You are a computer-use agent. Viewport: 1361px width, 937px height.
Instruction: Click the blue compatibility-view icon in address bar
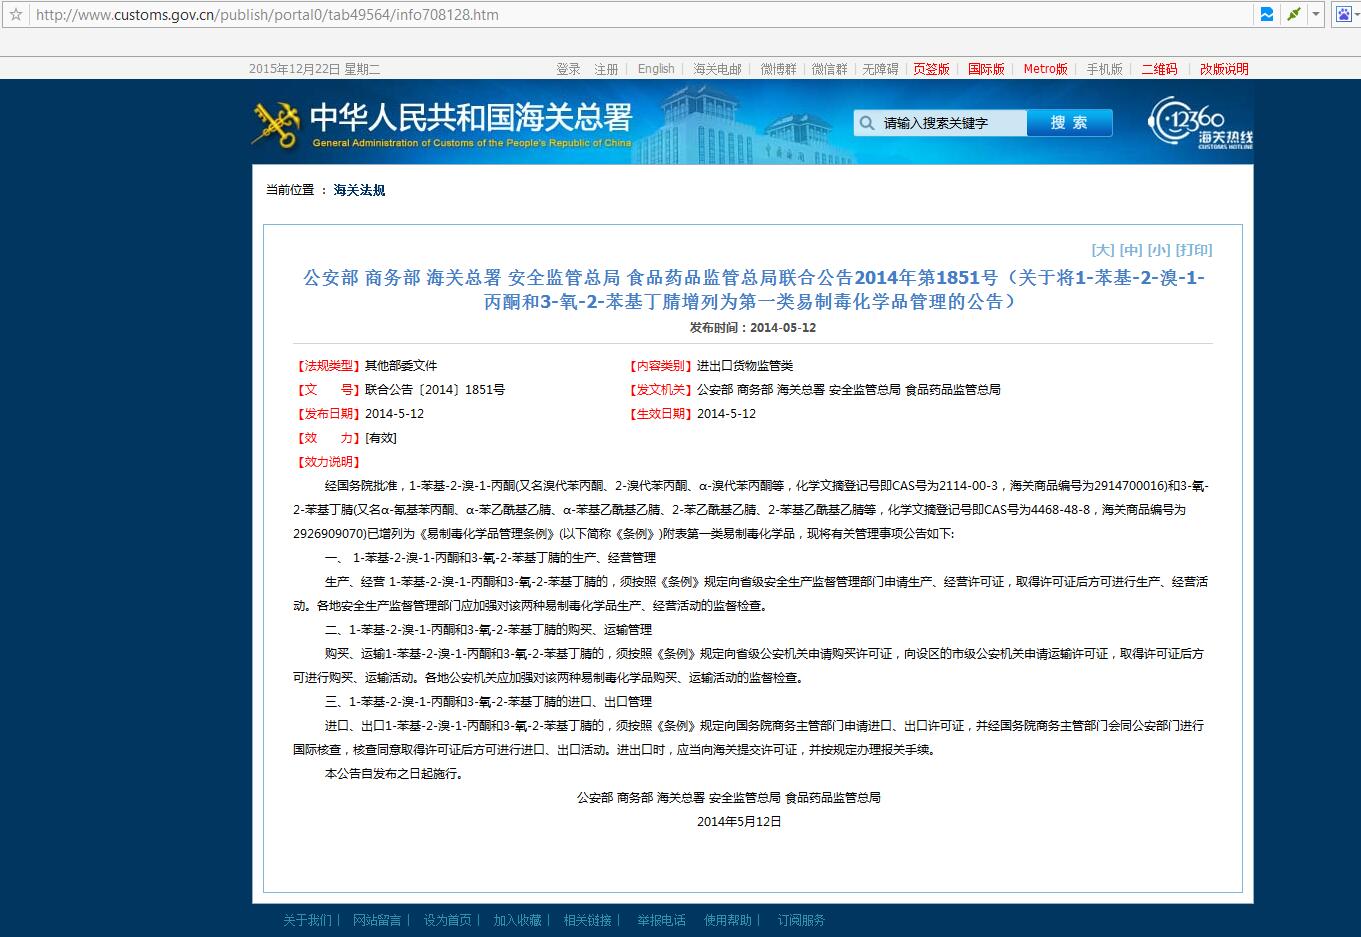[x=1267, y=15]
